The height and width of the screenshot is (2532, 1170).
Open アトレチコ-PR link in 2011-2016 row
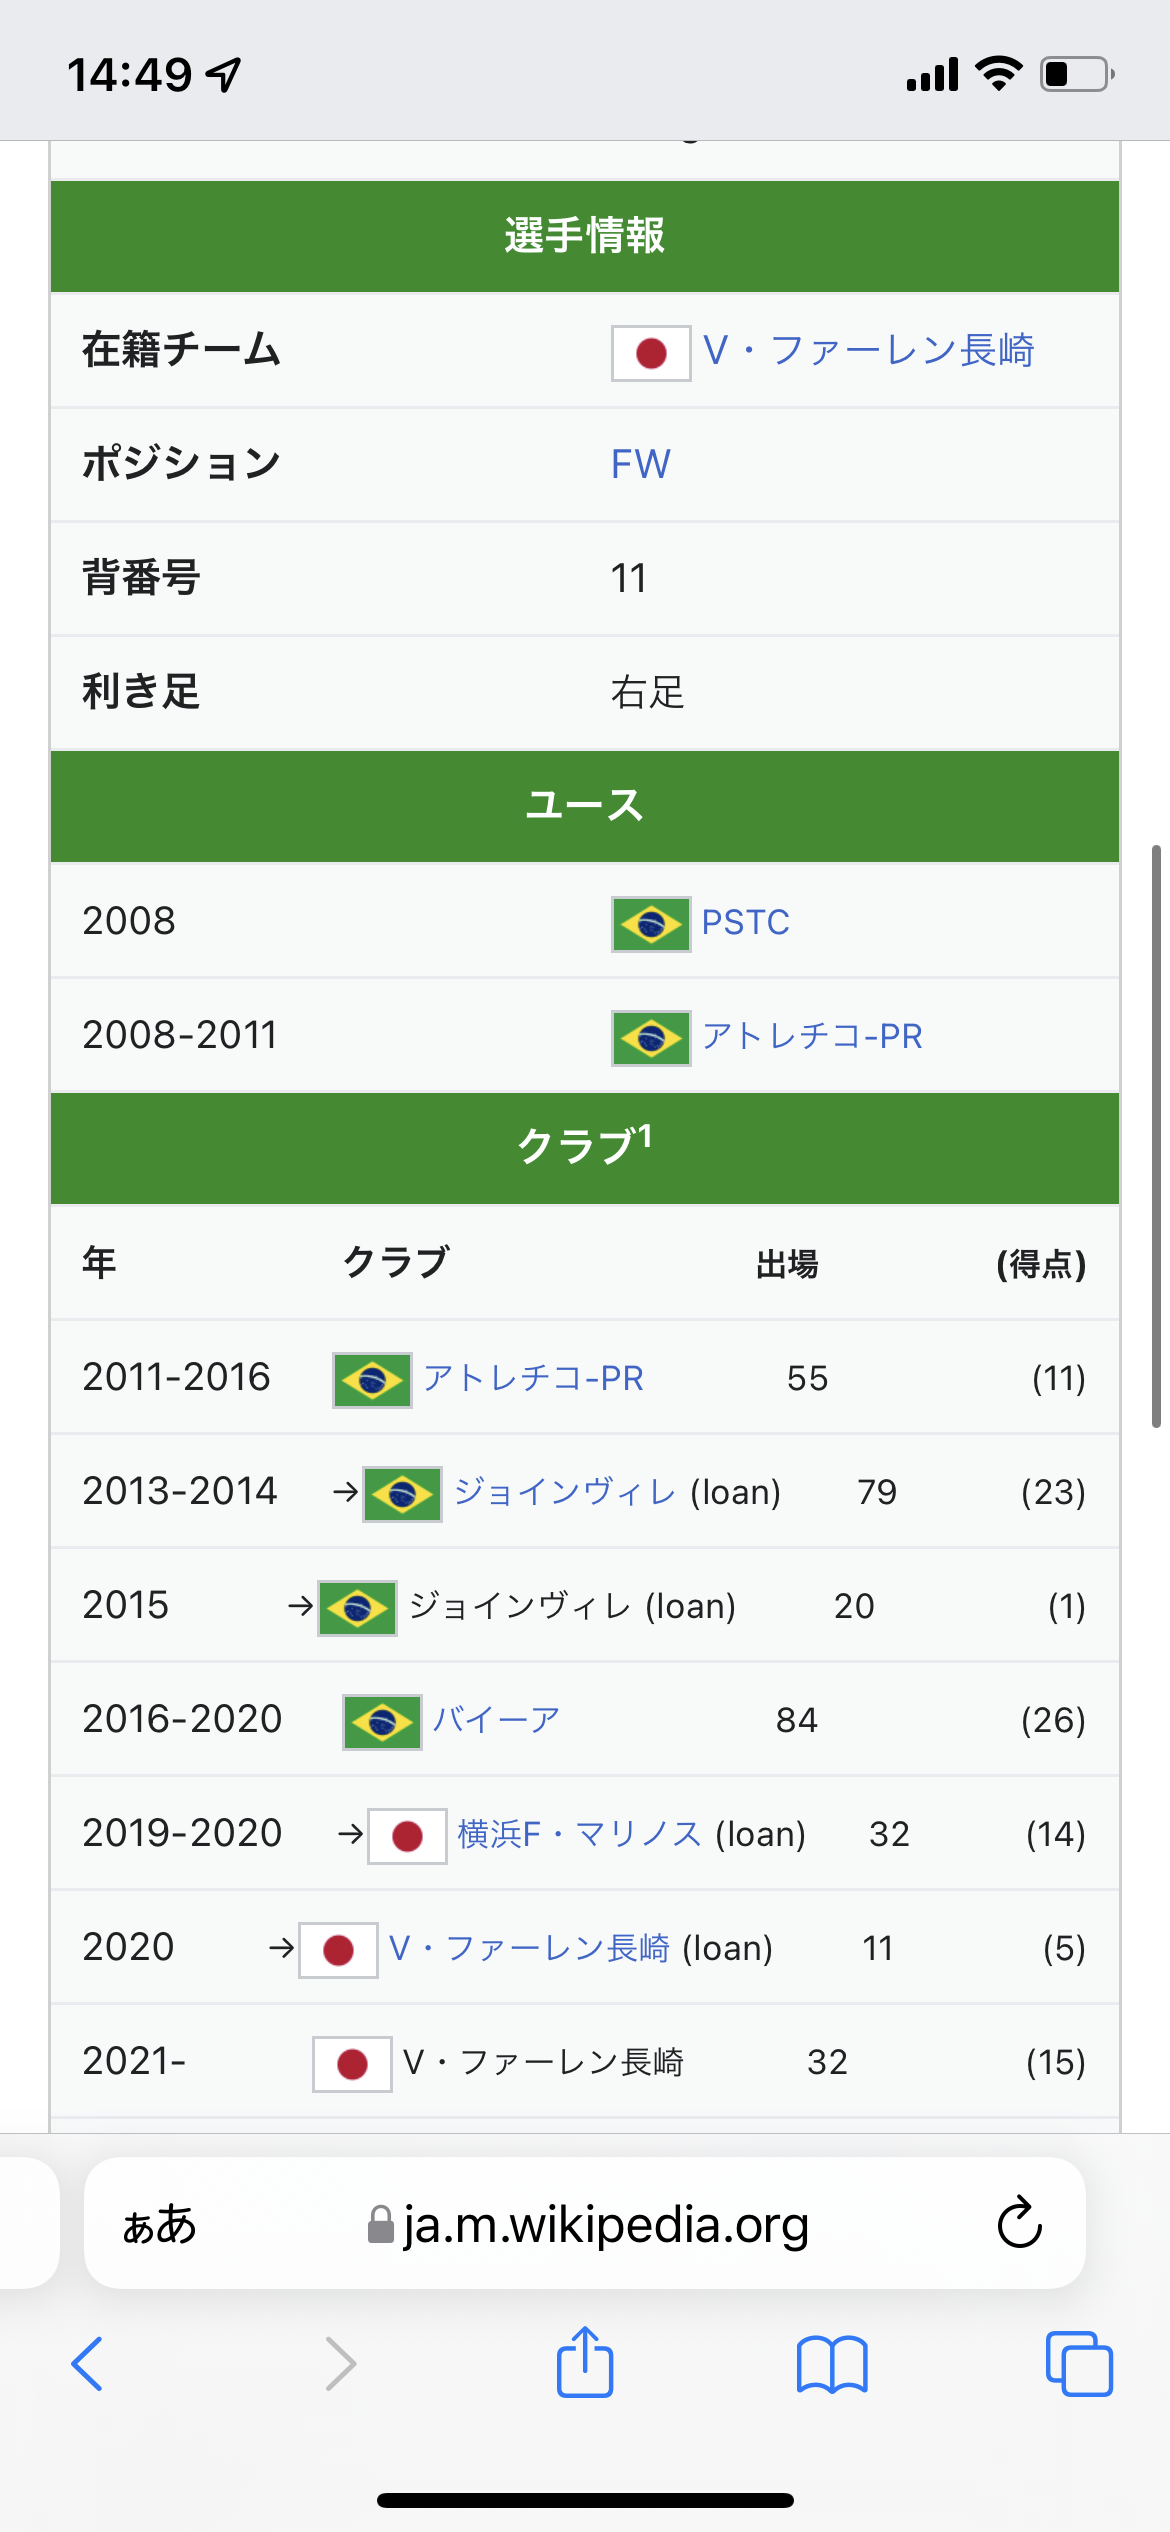(x=533, y=1378)
